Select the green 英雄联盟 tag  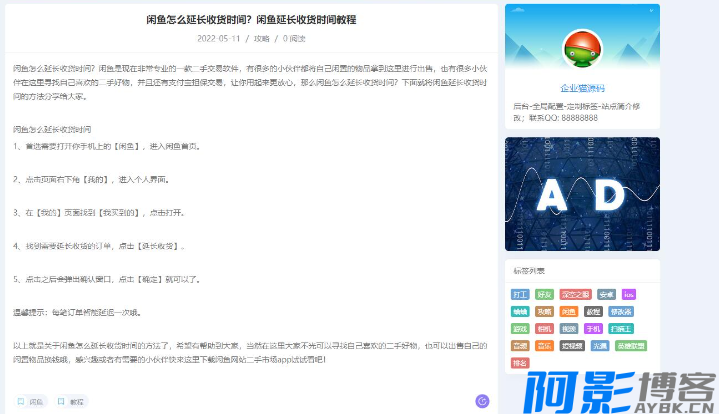pyautogui.click(x=631, y=345)
